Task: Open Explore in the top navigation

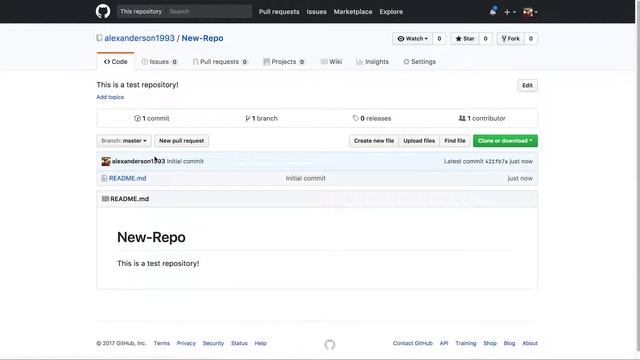Action: pyautogui.click(x=391, y=12)
